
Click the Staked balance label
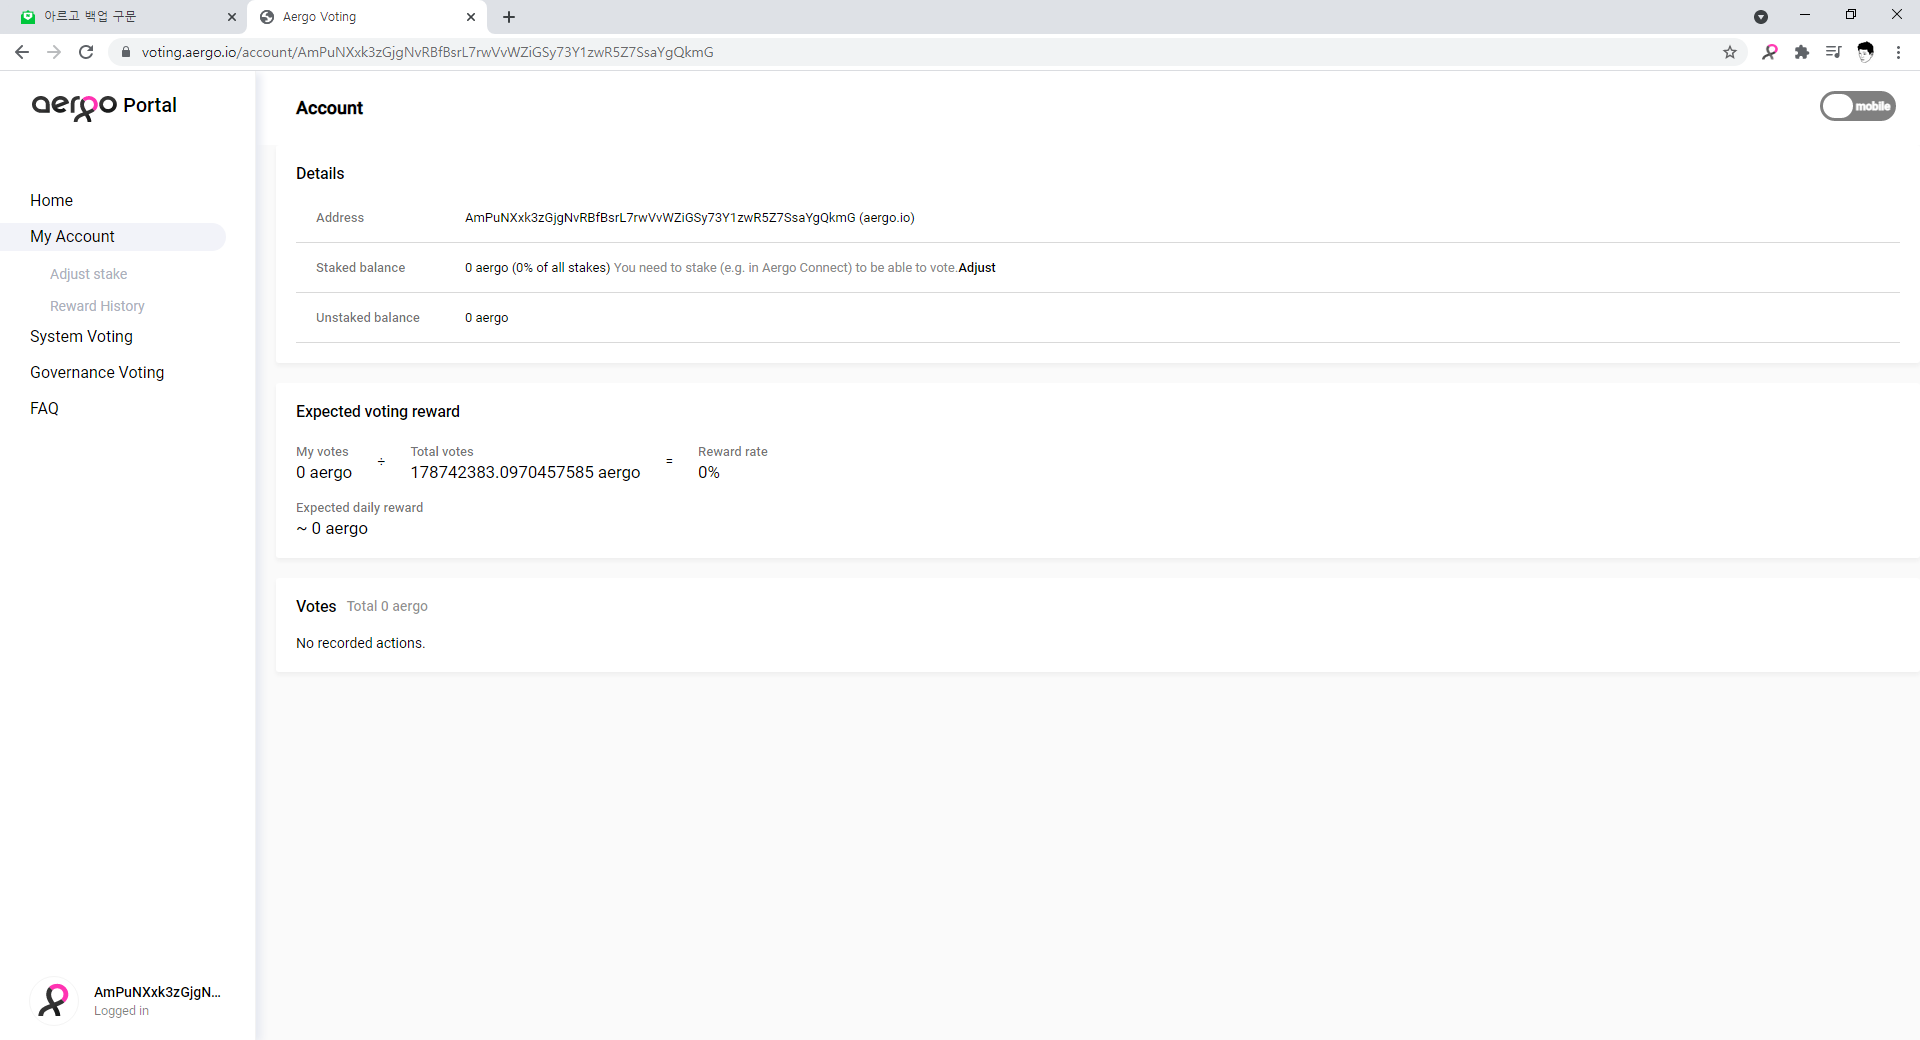(360, 268)
